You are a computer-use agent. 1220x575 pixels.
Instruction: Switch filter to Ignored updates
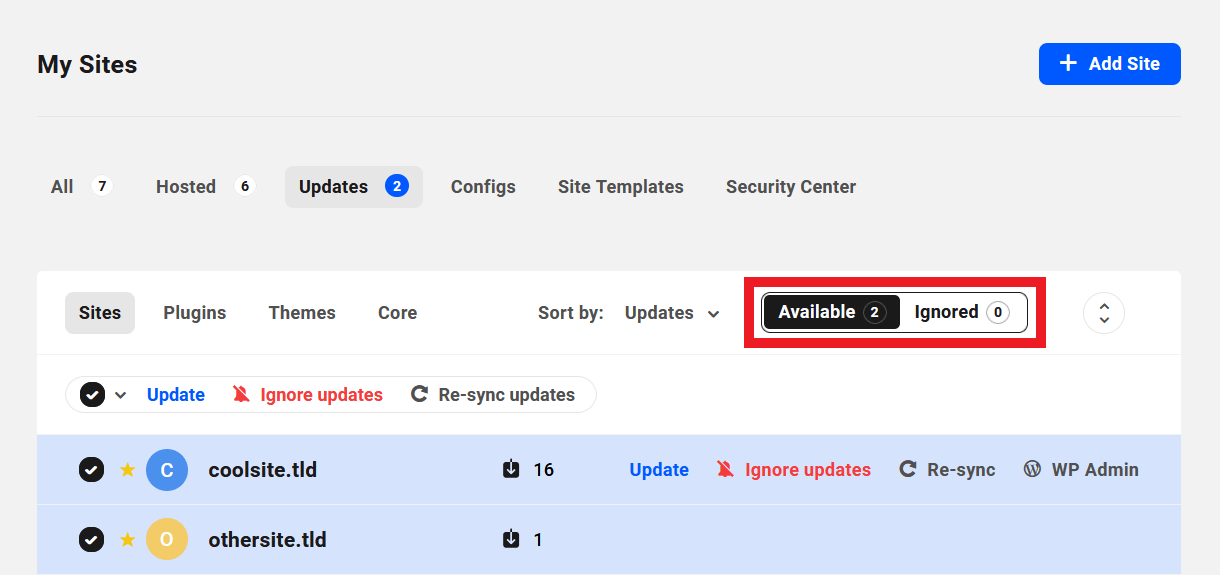(961, 312)
